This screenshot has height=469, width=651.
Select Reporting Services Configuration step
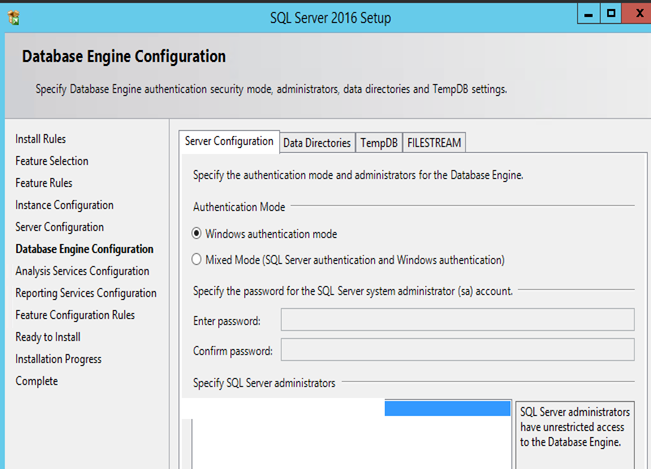(86, 293)
